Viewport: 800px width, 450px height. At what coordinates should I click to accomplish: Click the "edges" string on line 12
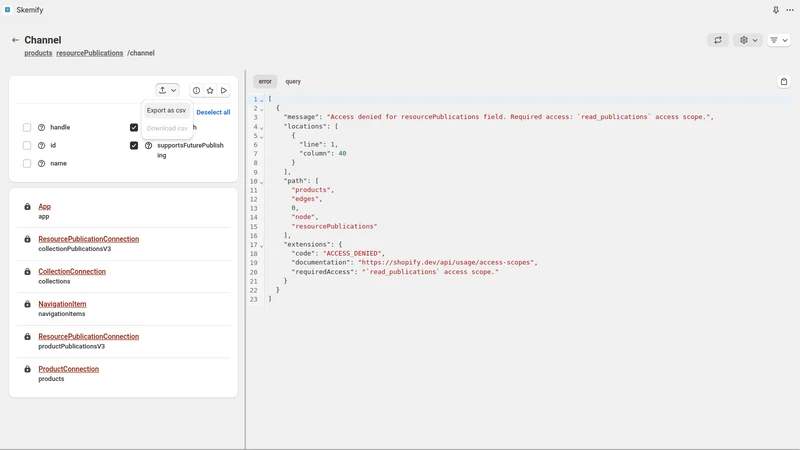(305, 199)
